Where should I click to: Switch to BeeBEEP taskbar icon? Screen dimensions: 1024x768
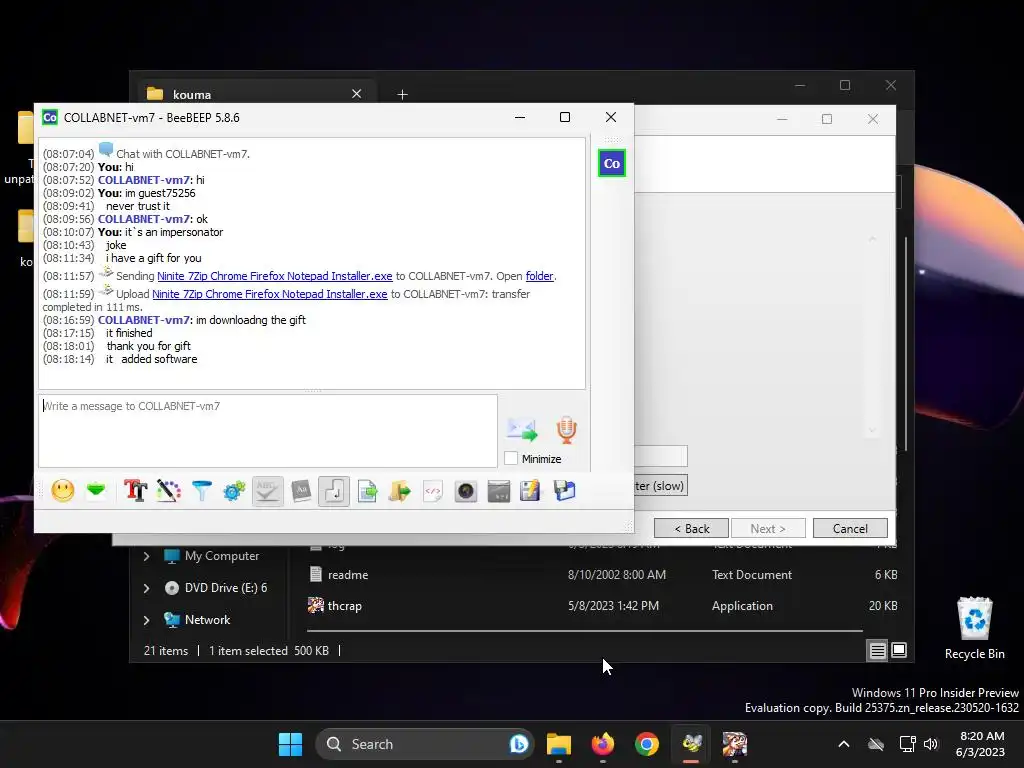pyautogui.click(x=691, y=744)
